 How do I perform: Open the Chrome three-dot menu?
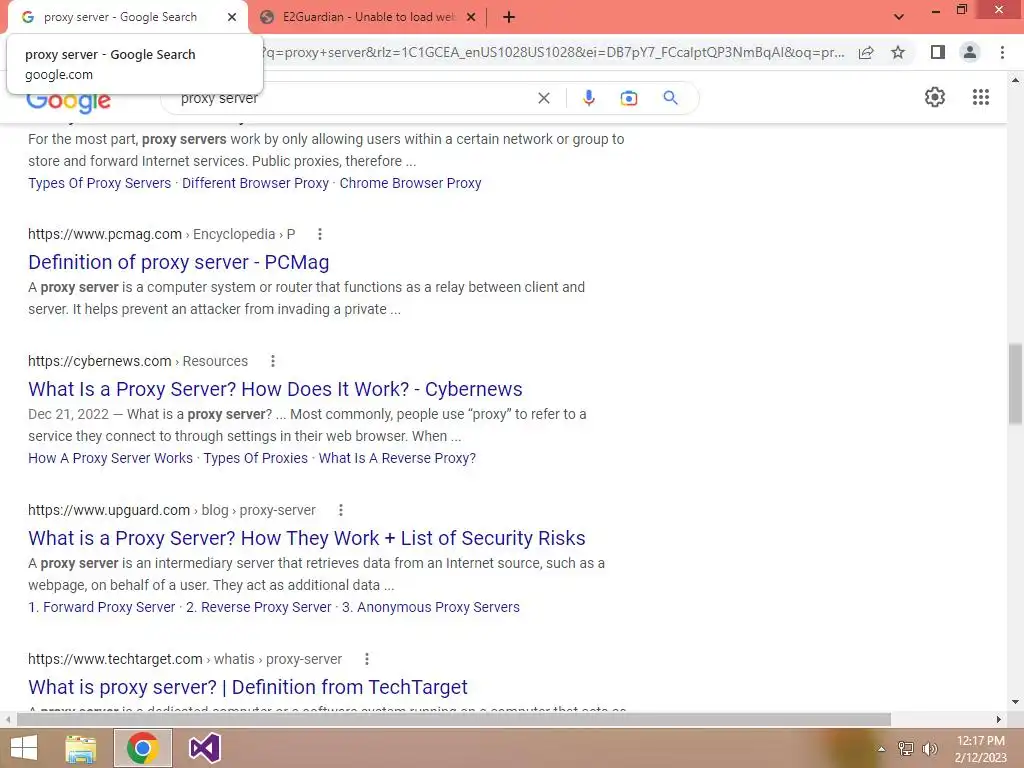(1002, 52)
